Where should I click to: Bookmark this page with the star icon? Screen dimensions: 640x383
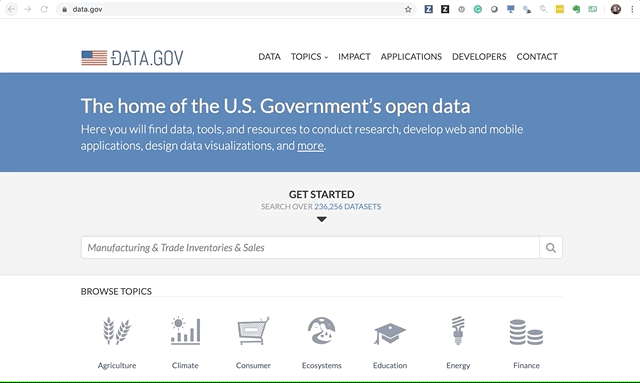click(408, 9)
